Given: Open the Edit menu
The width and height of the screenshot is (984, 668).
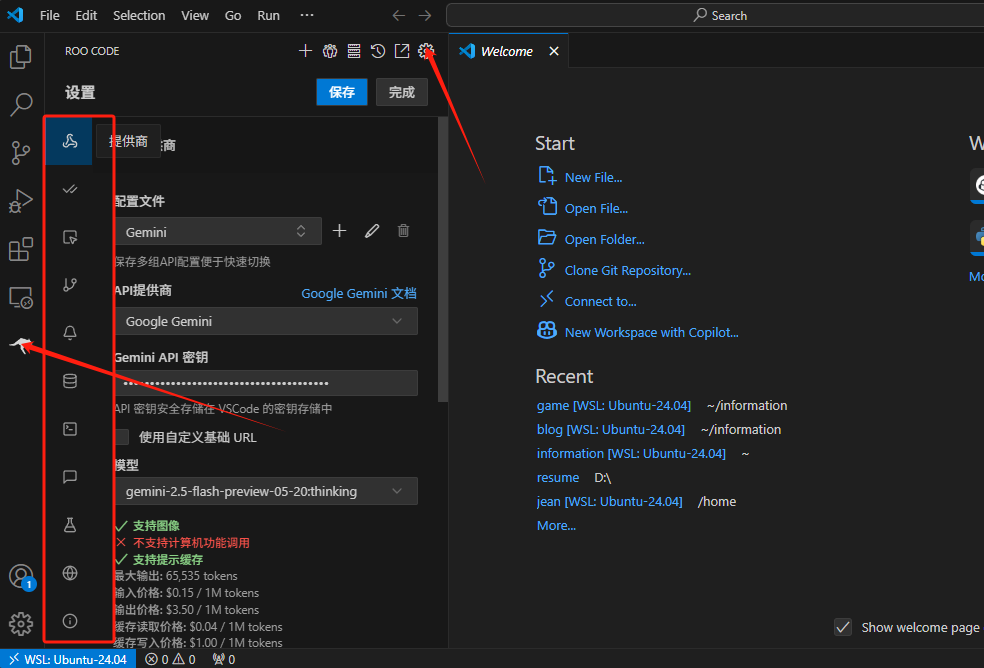Looking at the screenshot, I should 86,16.
